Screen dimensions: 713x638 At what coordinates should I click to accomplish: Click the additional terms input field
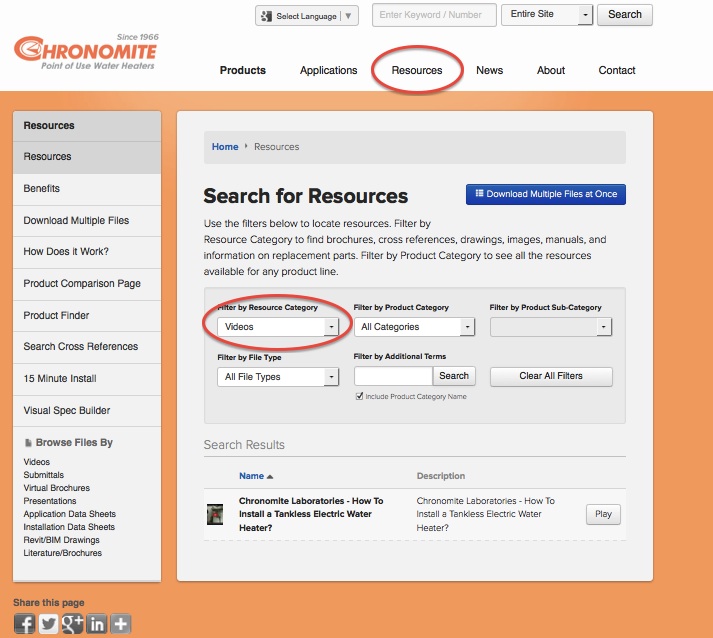point(393,376)
